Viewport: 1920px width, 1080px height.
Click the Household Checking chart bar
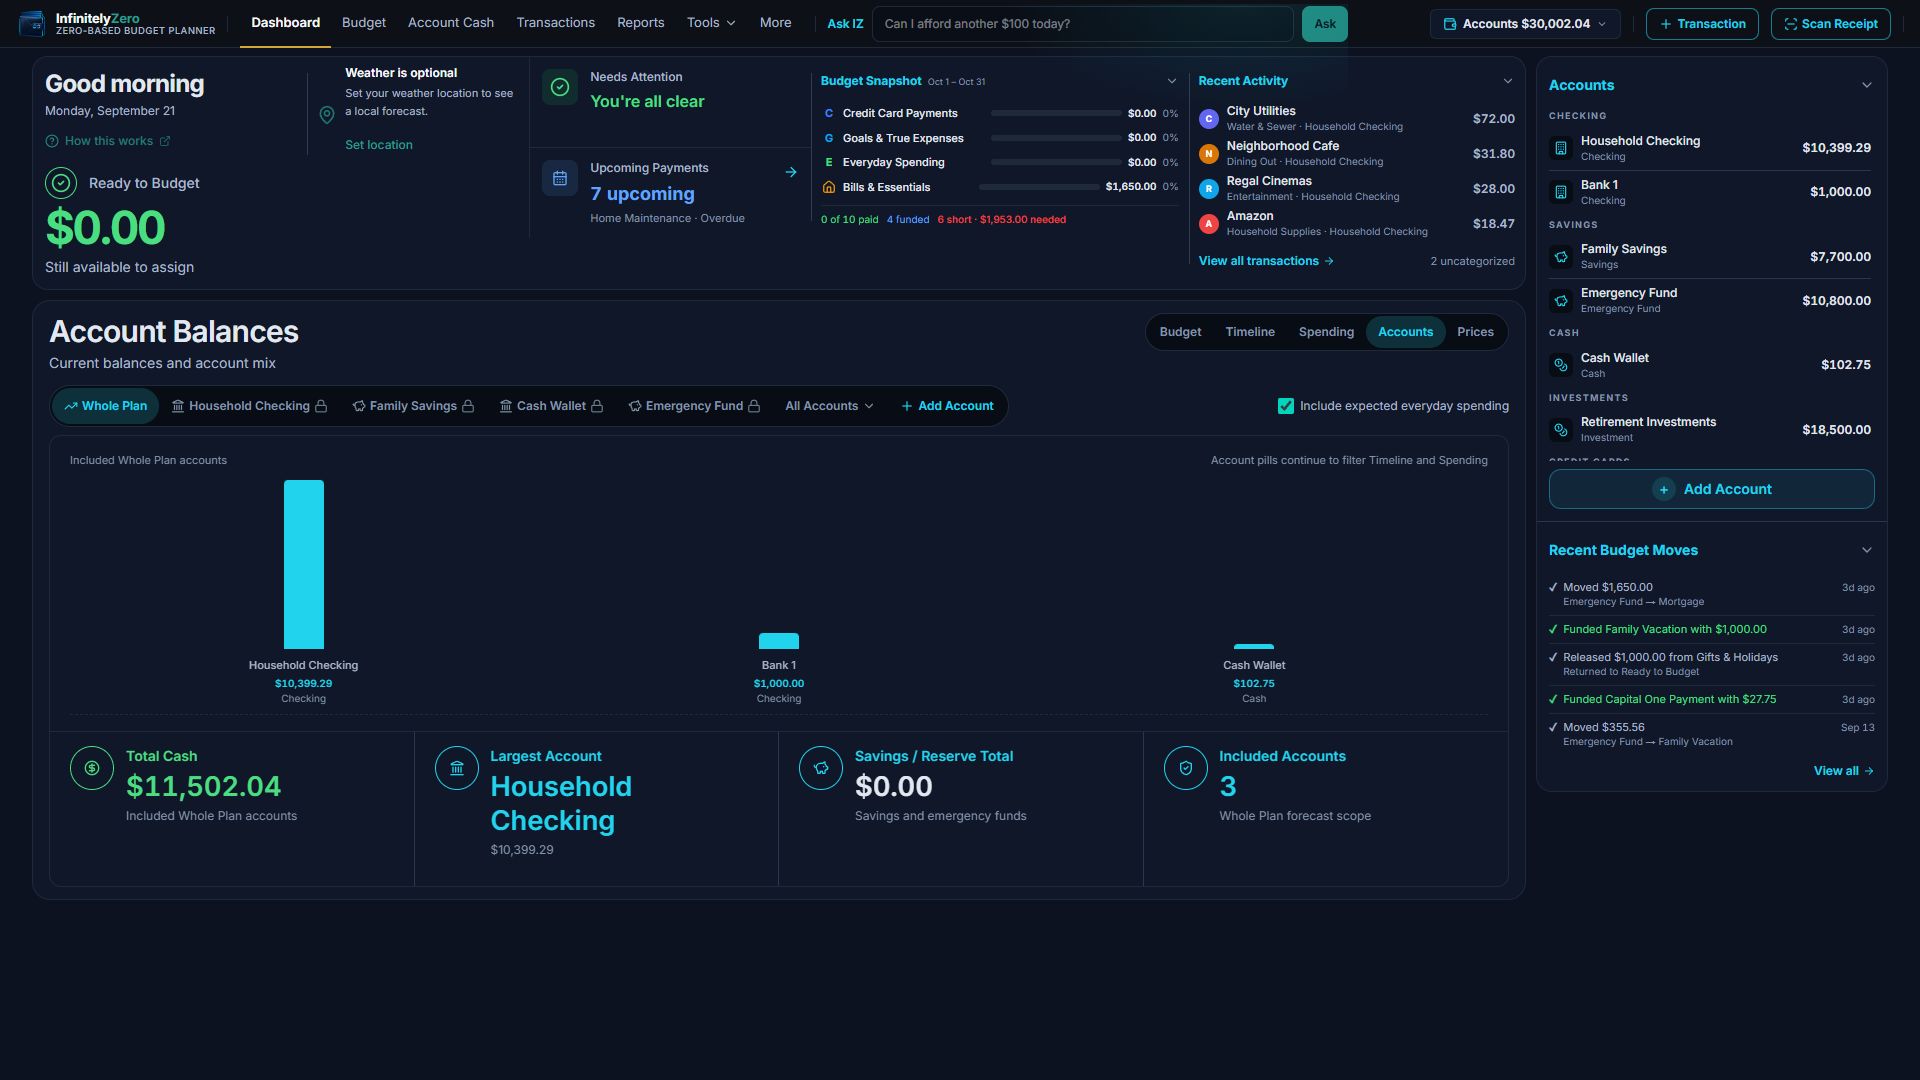[304, 564]
